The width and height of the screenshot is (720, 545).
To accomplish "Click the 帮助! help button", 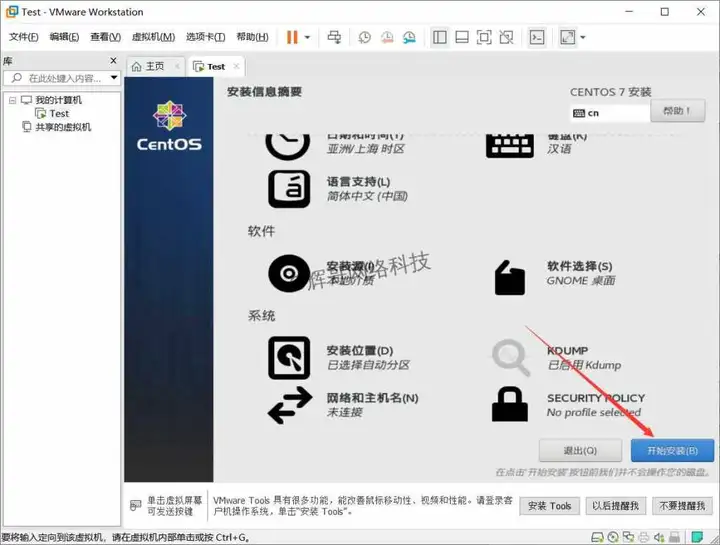I will tap(677, 111).
